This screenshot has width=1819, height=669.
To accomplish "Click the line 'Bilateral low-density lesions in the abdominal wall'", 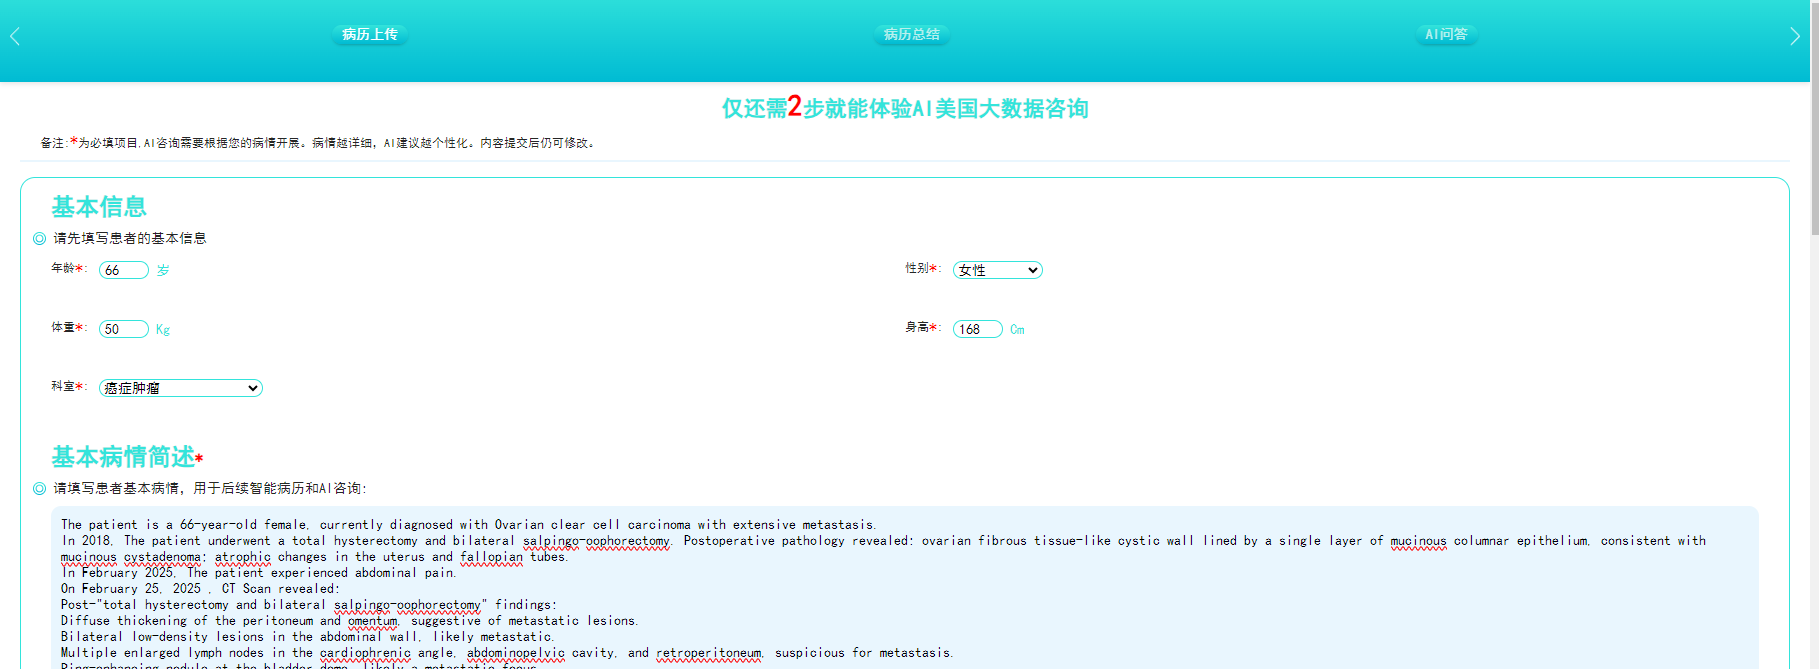I will [x=308, y=637].
